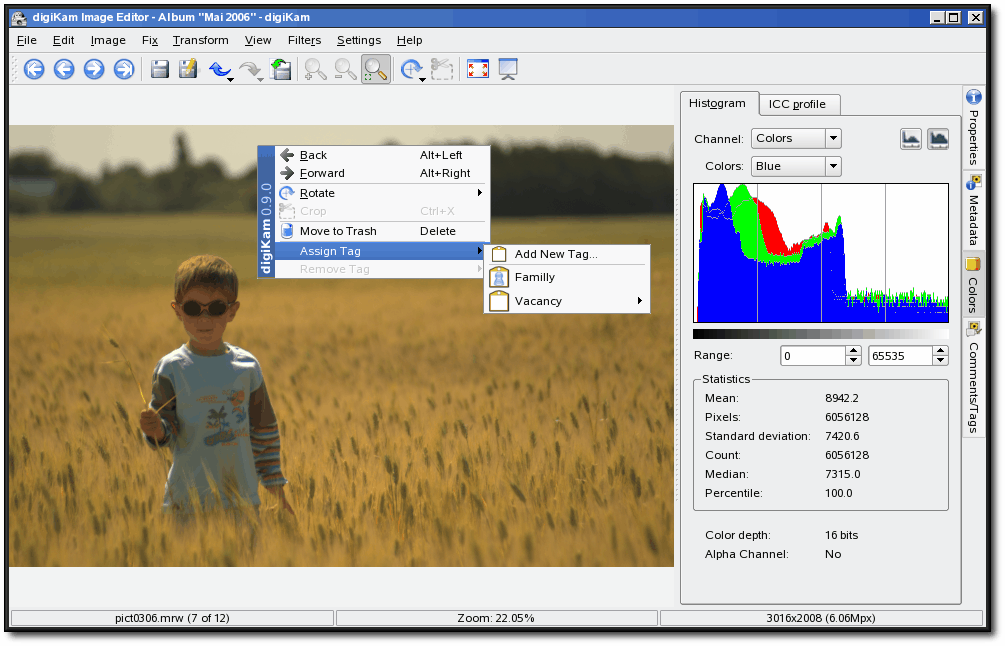Image resolution: width=1005 pixels, height=646 pixels.
Task: Click the Save As toolbar icon
Action: click(188, 69)
